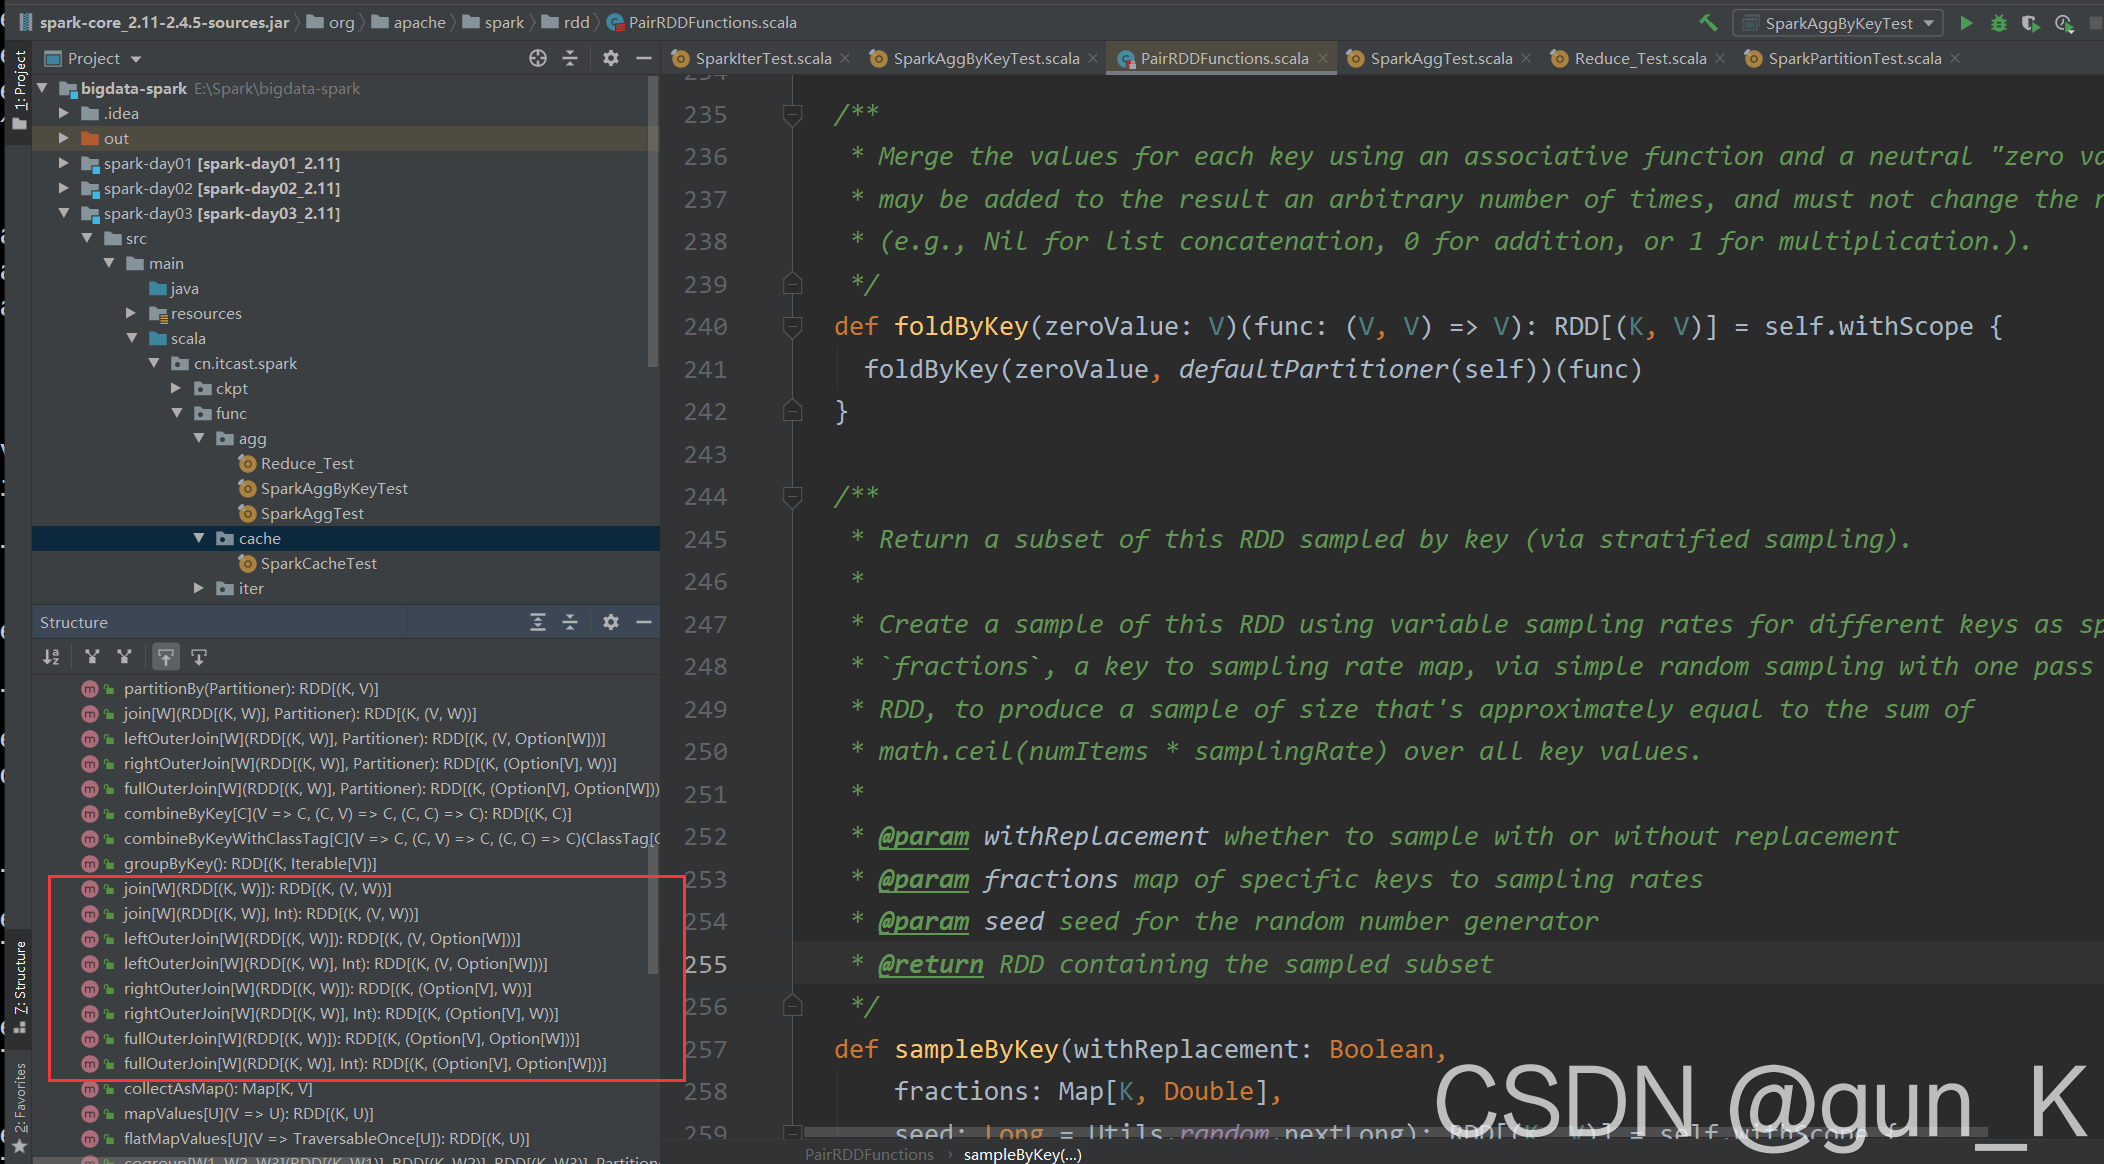This screenshot has width=2104, height=1164.
Task: Select mapValues[U] method in Structure
Action: [248, 1113]
